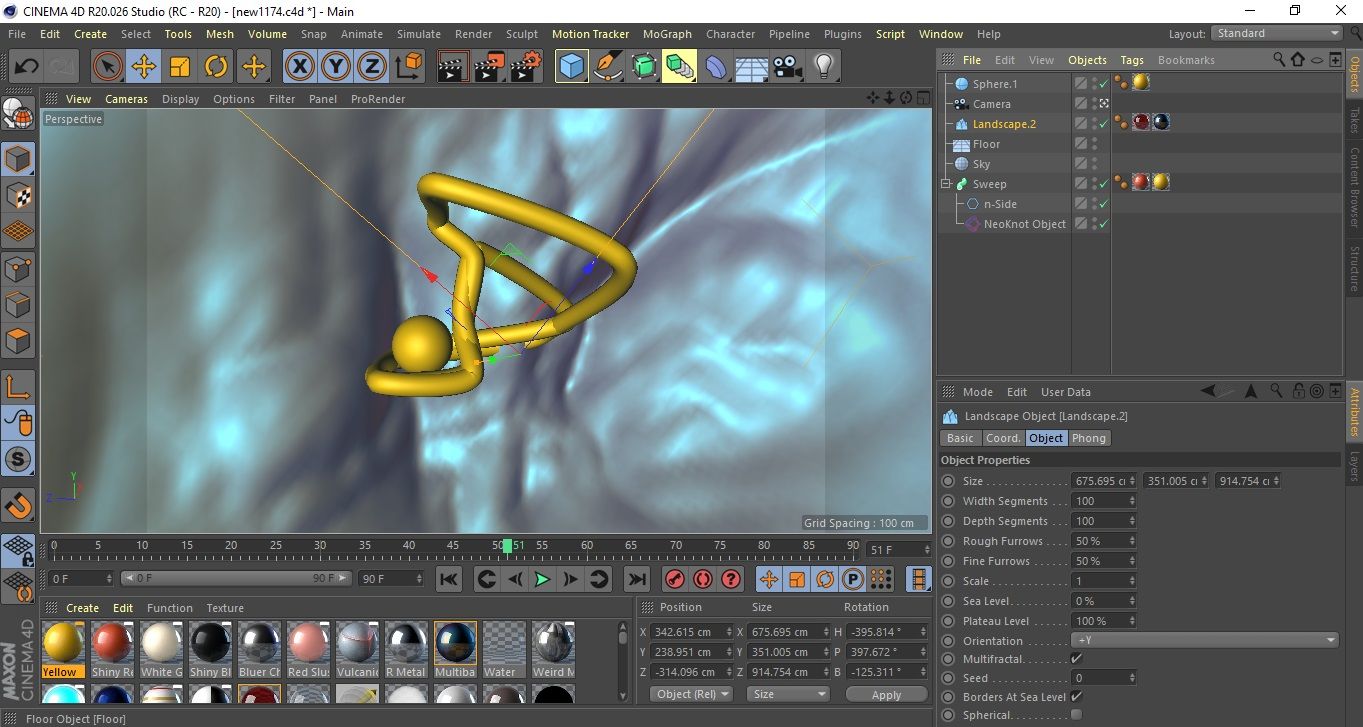
Task: Click Render View clapperboard icon
Action: point(453,67)
